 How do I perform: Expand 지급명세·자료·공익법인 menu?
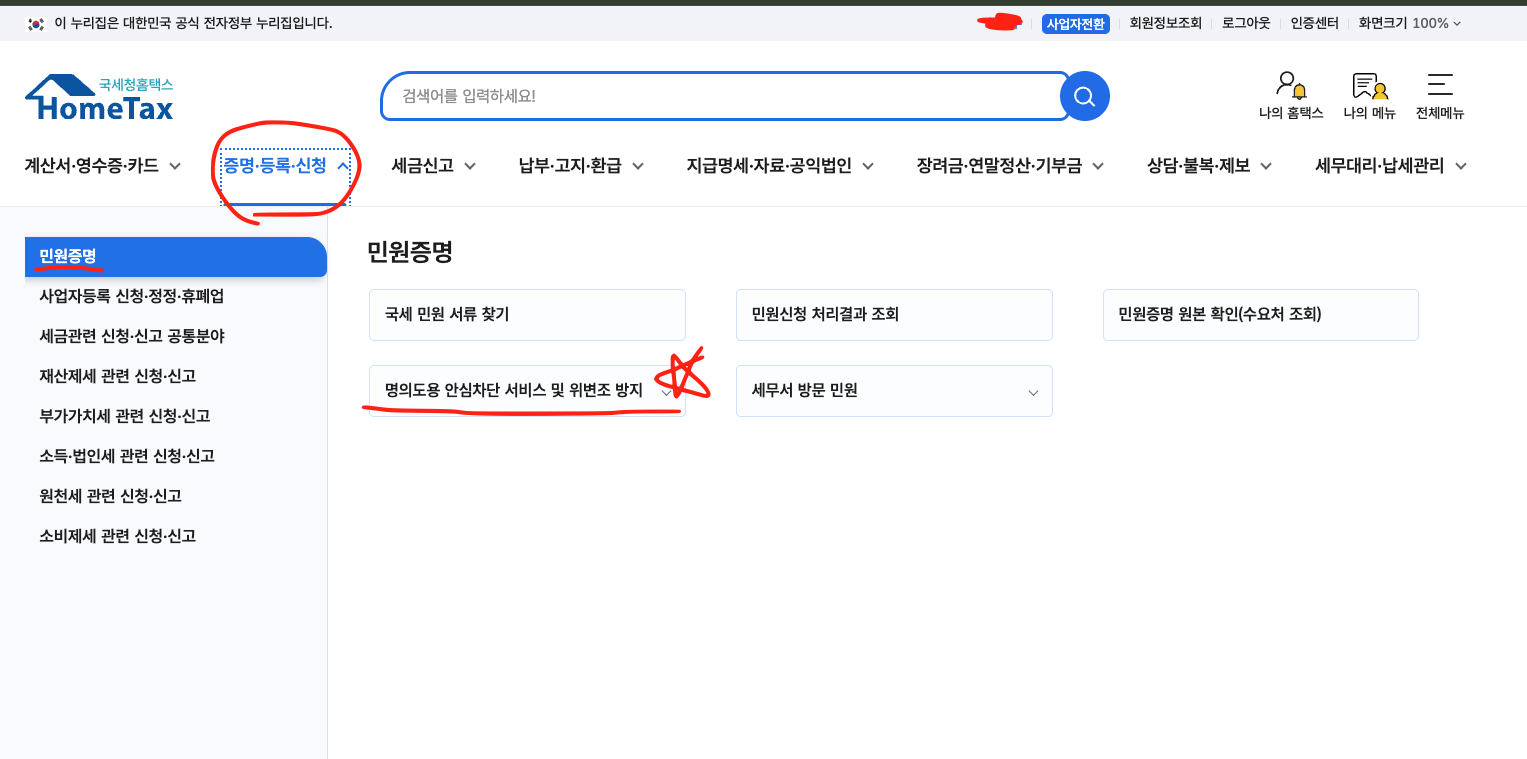pyautogui.click(x=780, y=166)
